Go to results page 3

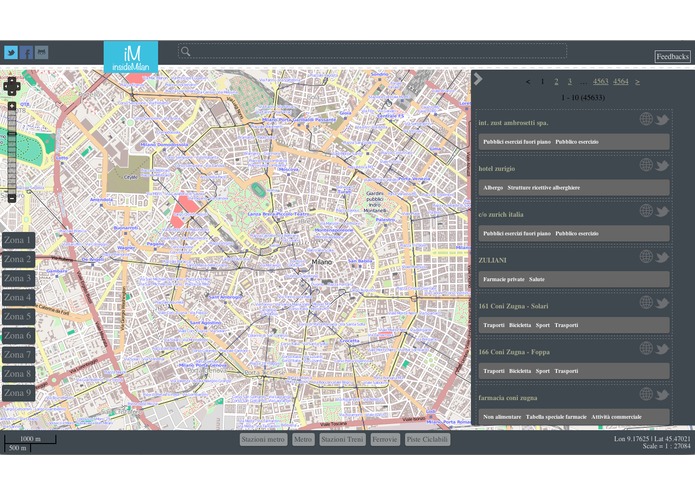[x=570, y=82]
